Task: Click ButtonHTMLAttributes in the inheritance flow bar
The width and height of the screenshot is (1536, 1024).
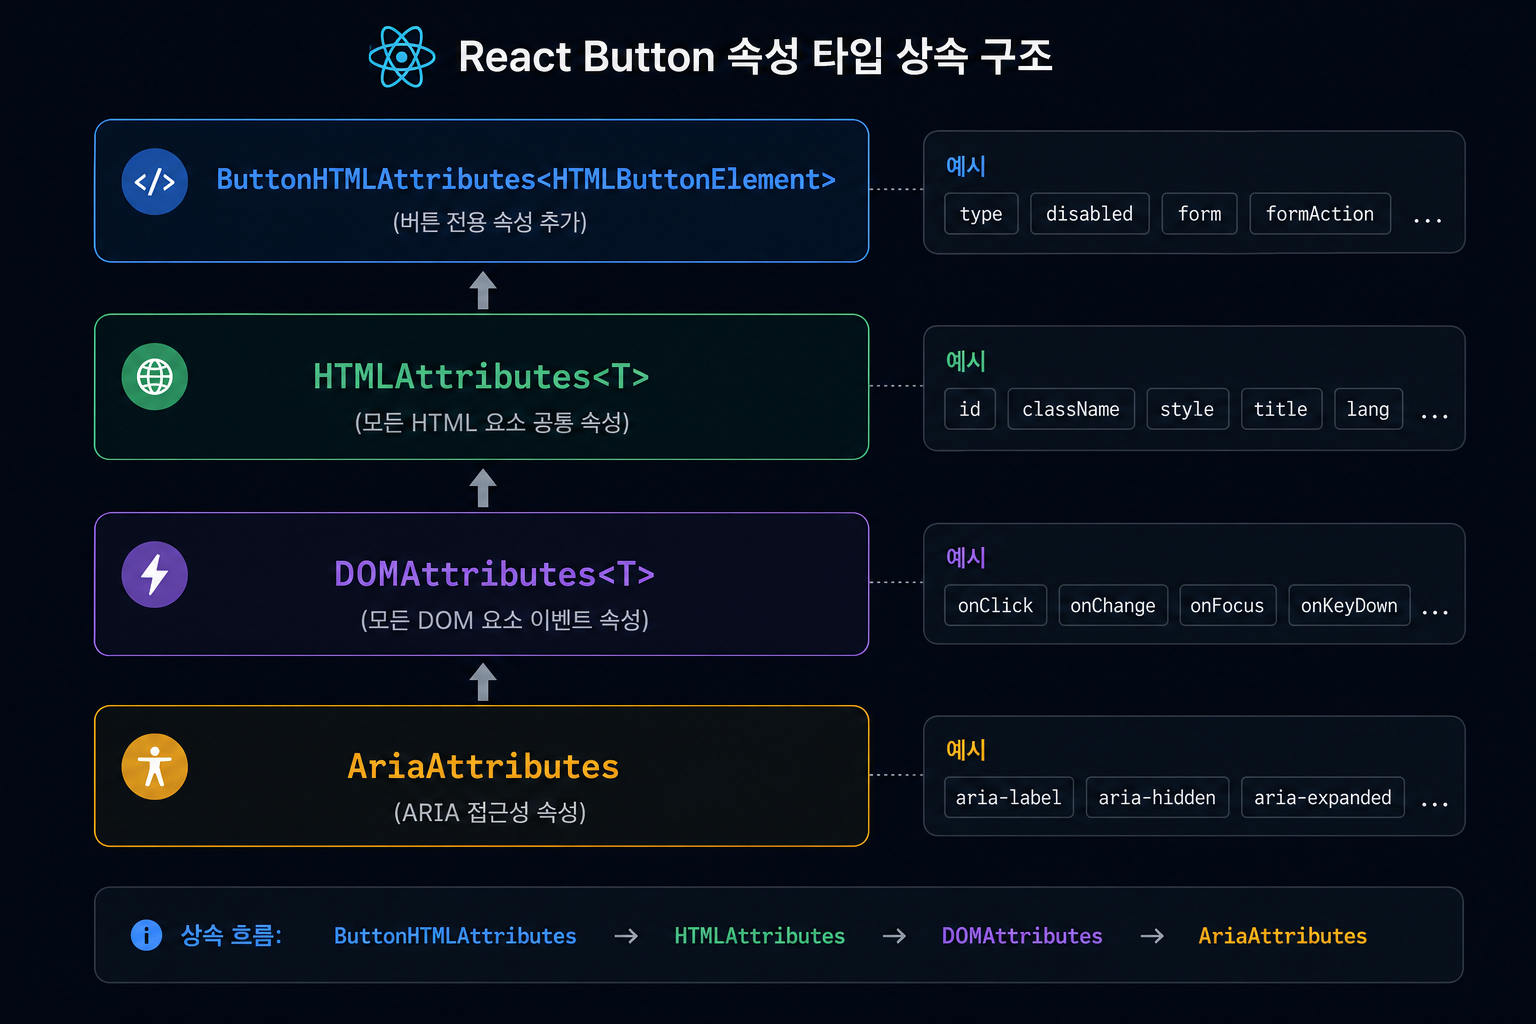Action: (x=455, y=936)
